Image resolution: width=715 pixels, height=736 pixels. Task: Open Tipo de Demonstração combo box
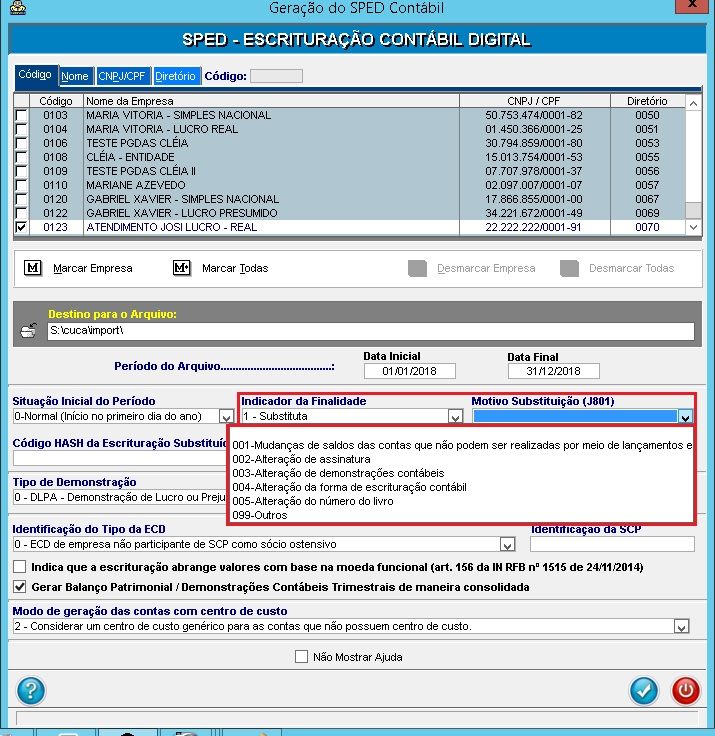(x=120, y=498)
